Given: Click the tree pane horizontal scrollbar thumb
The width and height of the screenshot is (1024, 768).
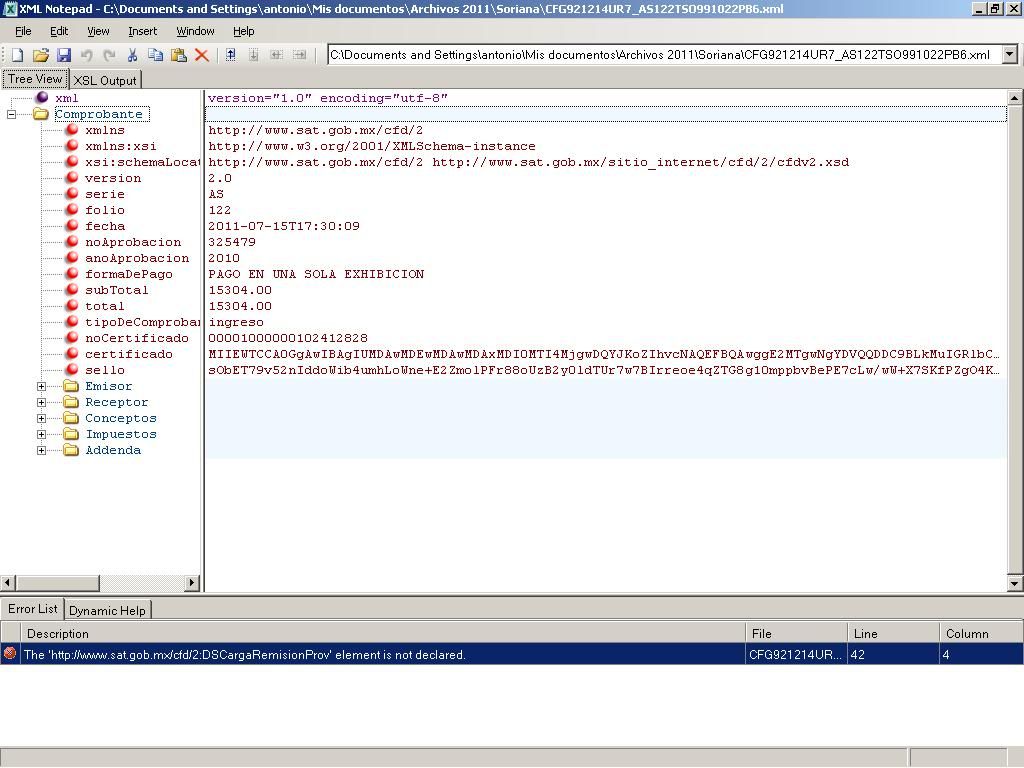Looking at the screenshot, I should click(x=57, y=582).
